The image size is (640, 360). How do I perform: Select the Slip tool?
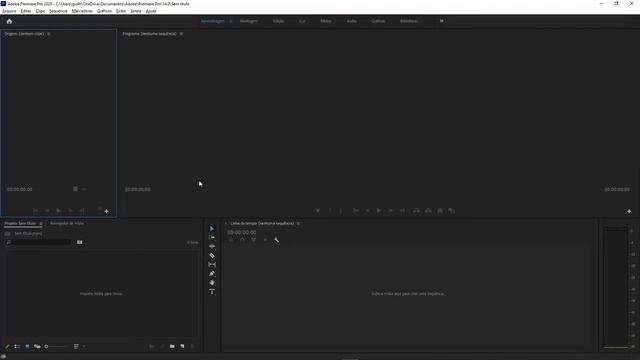(212, 264)
